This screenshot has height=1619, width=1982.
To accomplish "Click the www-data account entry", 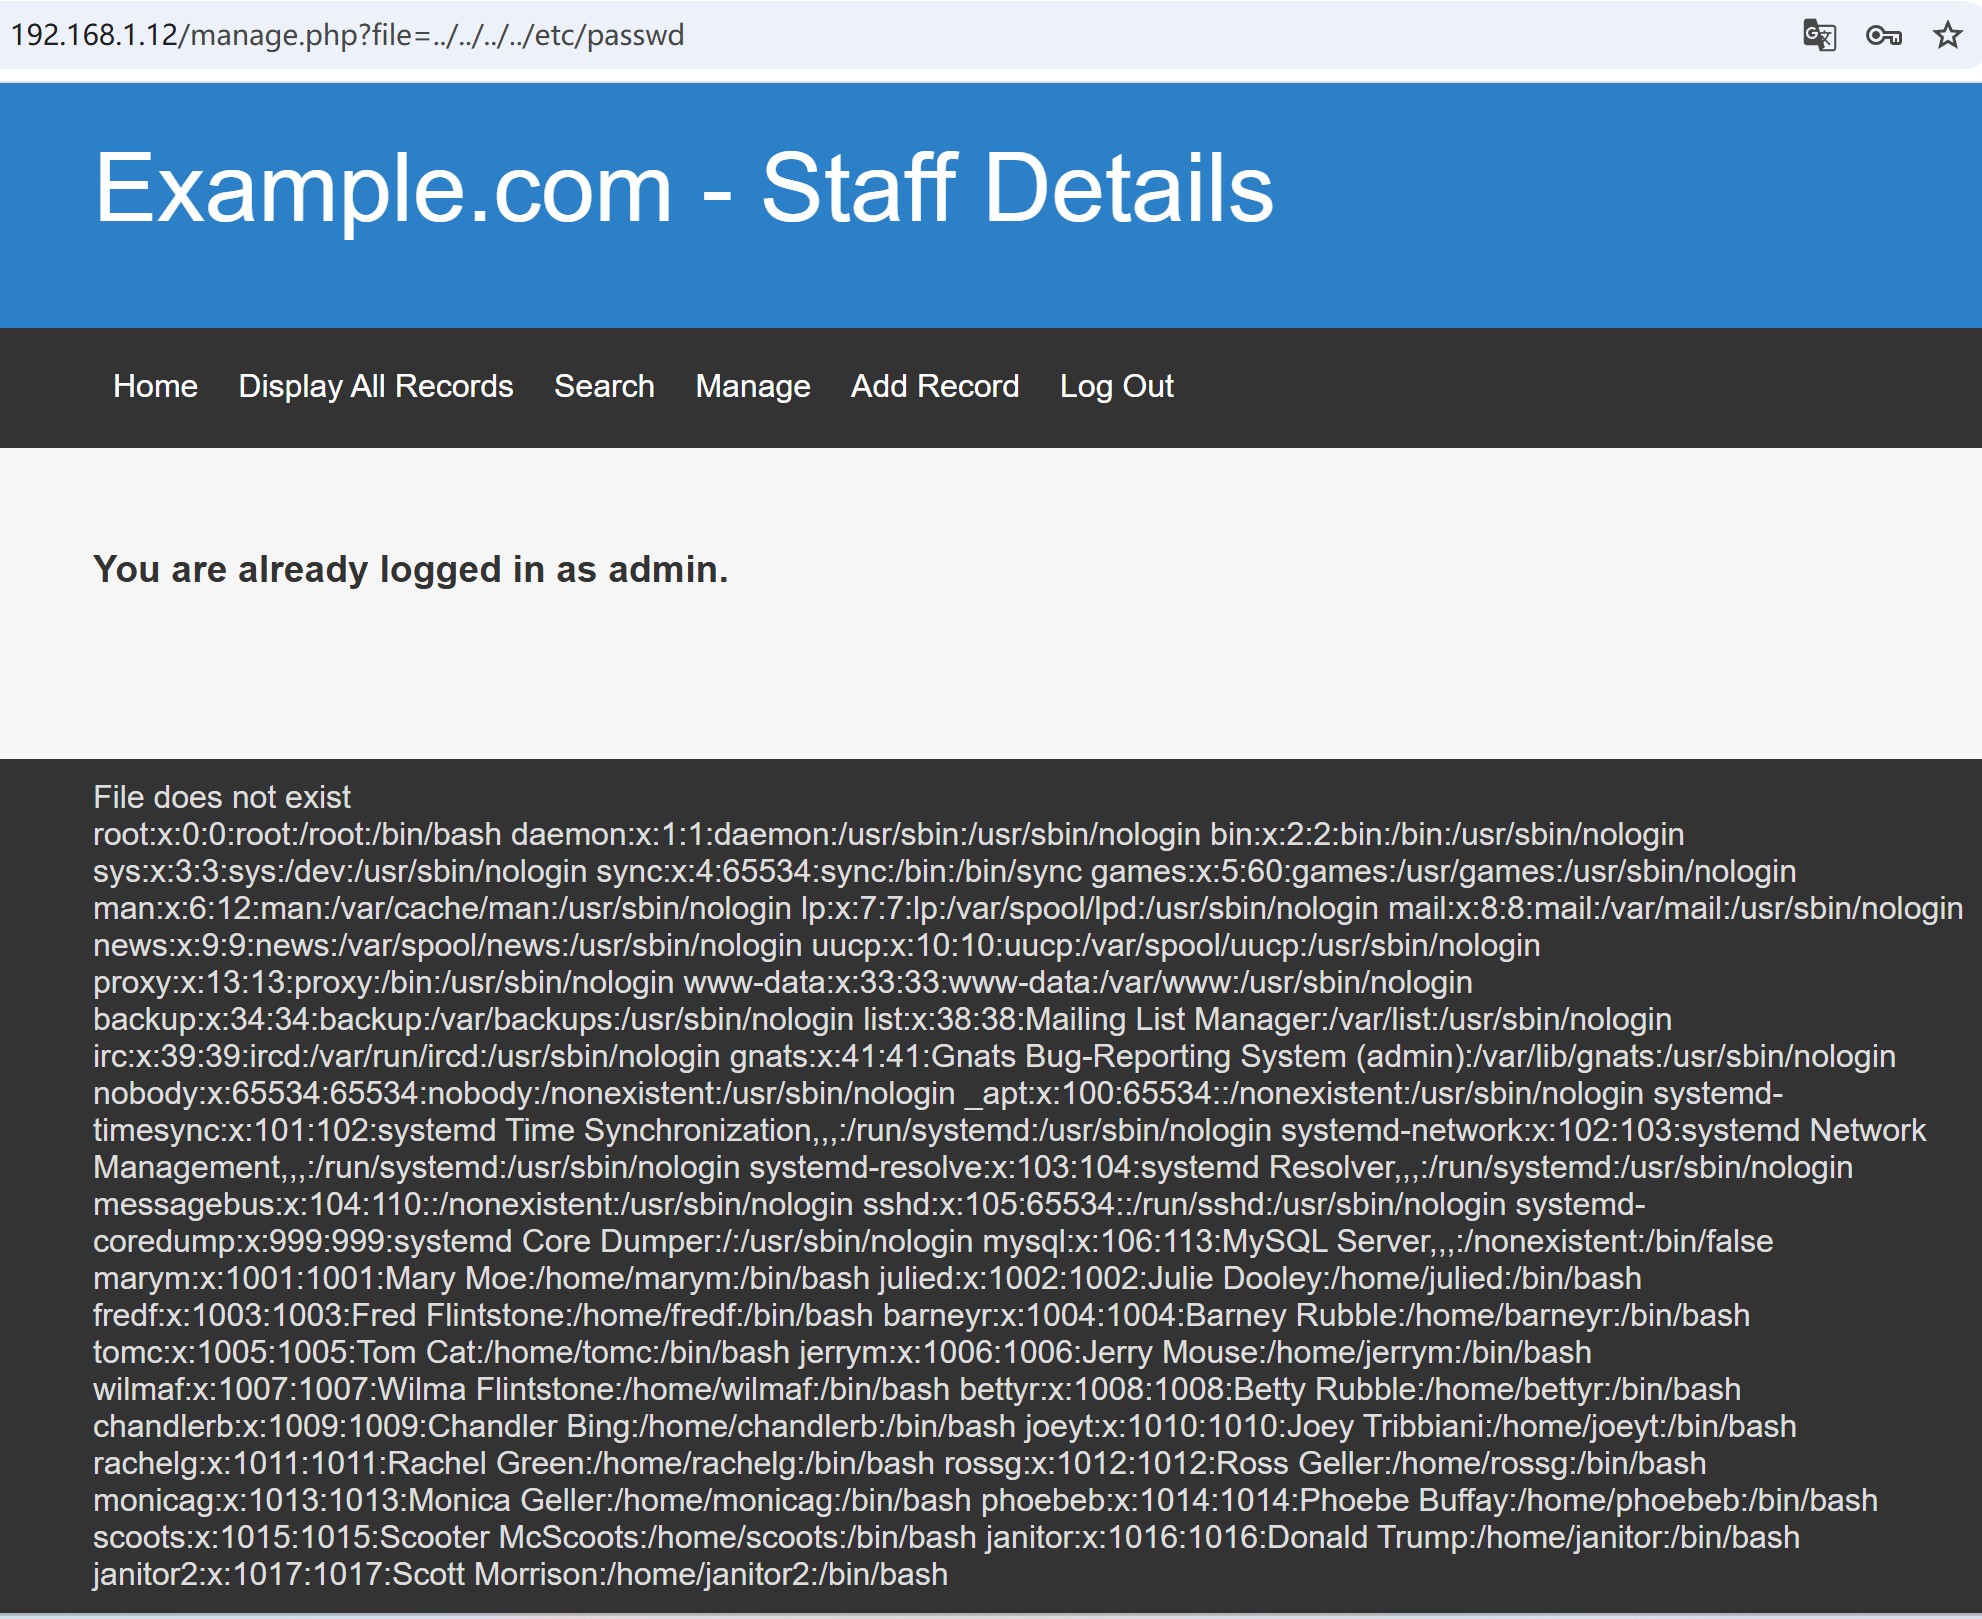I will tap(1077, 982).
